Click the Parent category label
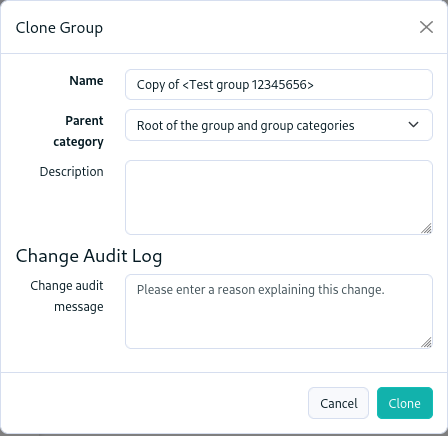 click(x=79, y=131)
